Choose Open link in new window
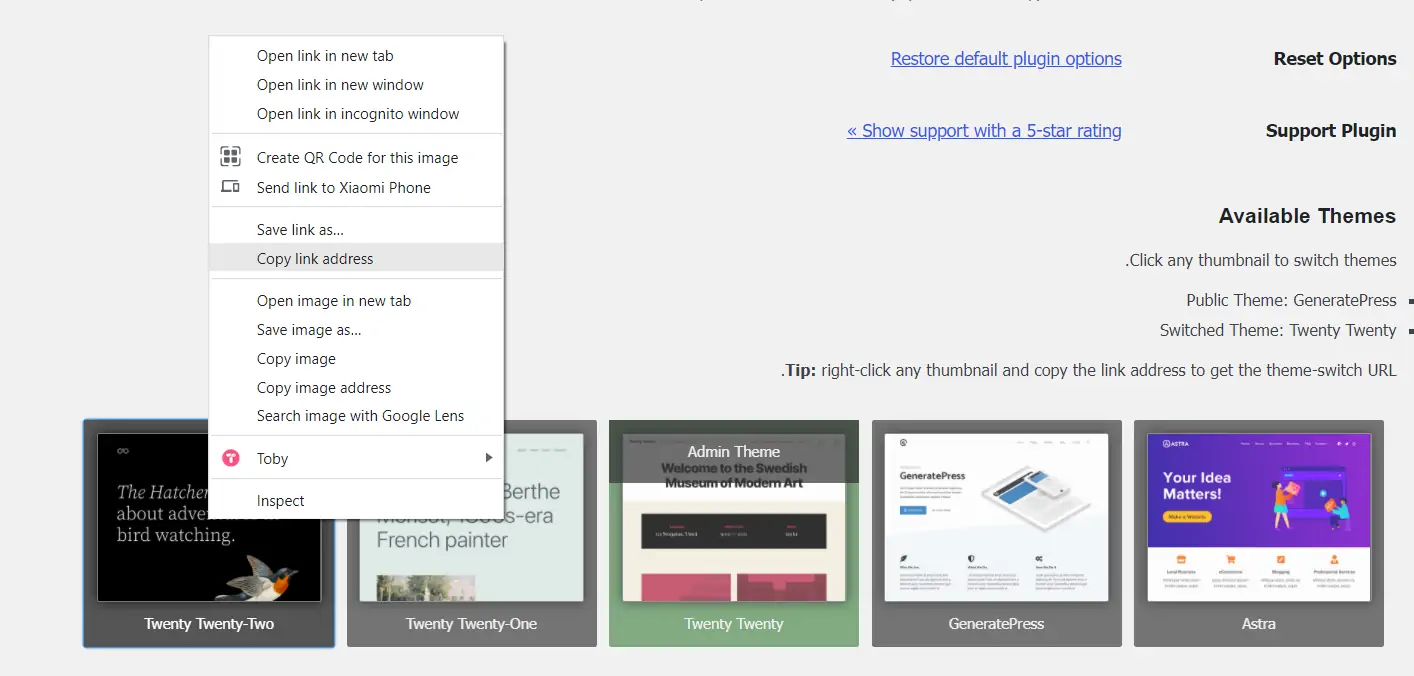Viewport: 1414px width, 676px height. click(x=340, y=85)
